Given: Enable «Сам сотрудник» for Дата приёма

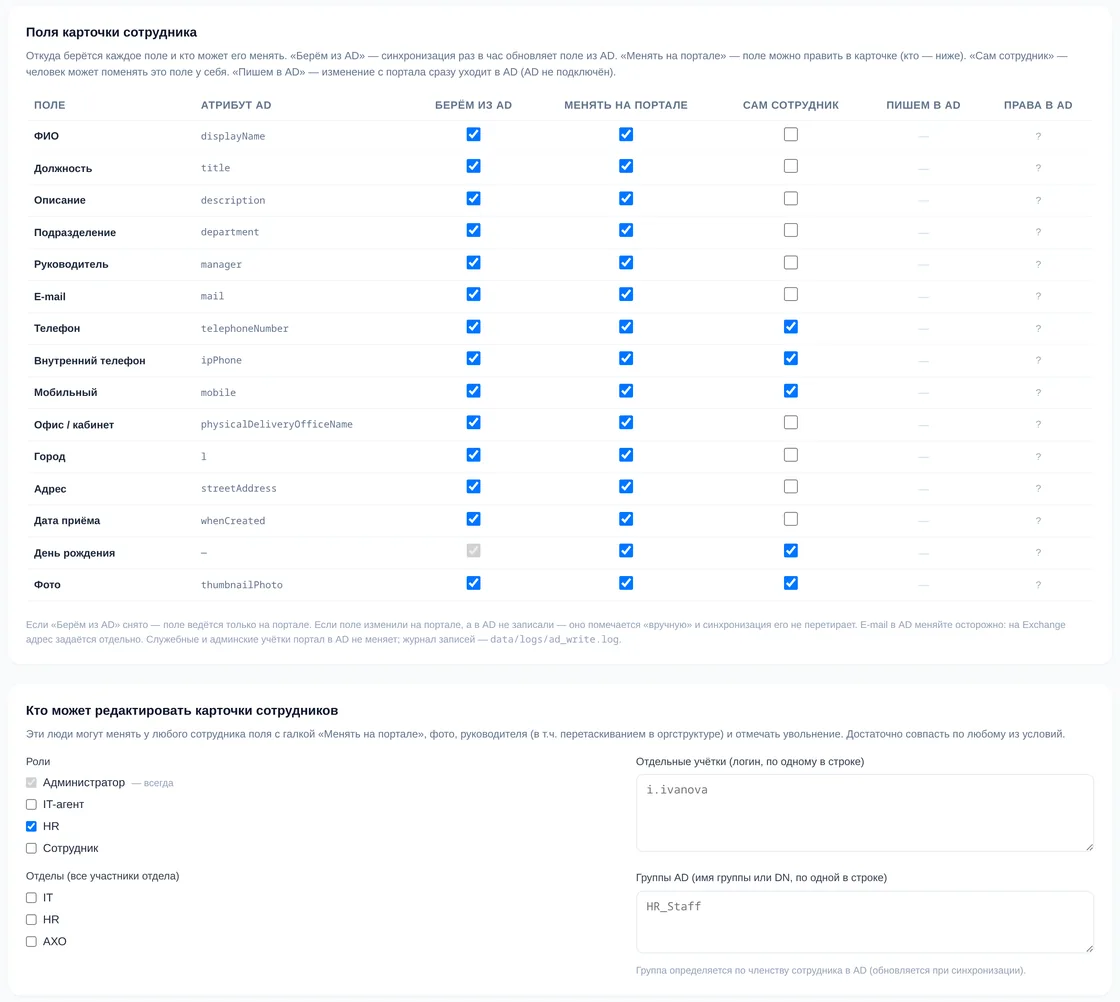Looking at the screenshot, I should pyautogui.click(x=791, y=519).
